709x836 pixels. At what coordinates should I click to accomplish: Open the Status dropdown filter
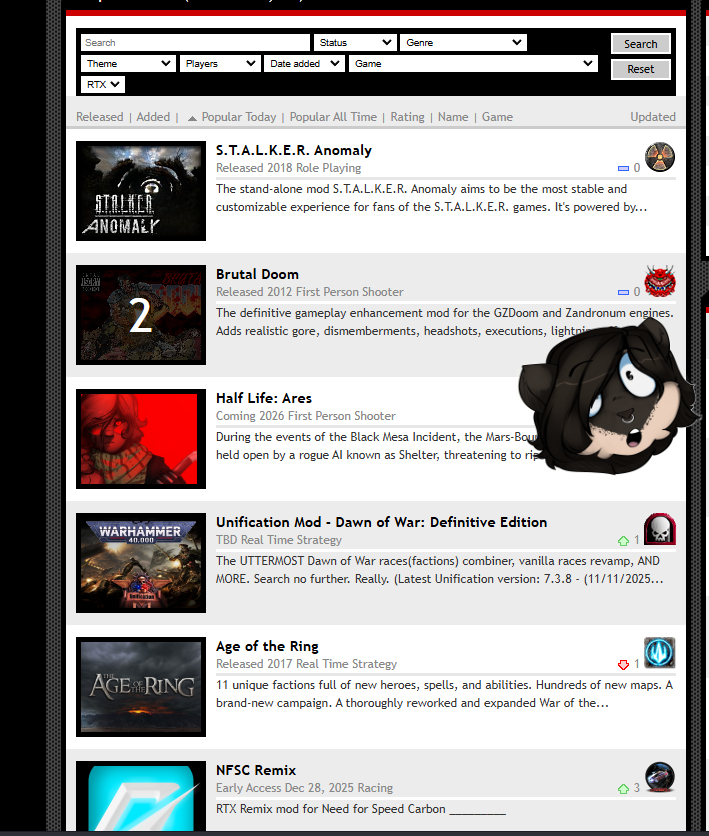pyautogui.click(x=355, y=43)
